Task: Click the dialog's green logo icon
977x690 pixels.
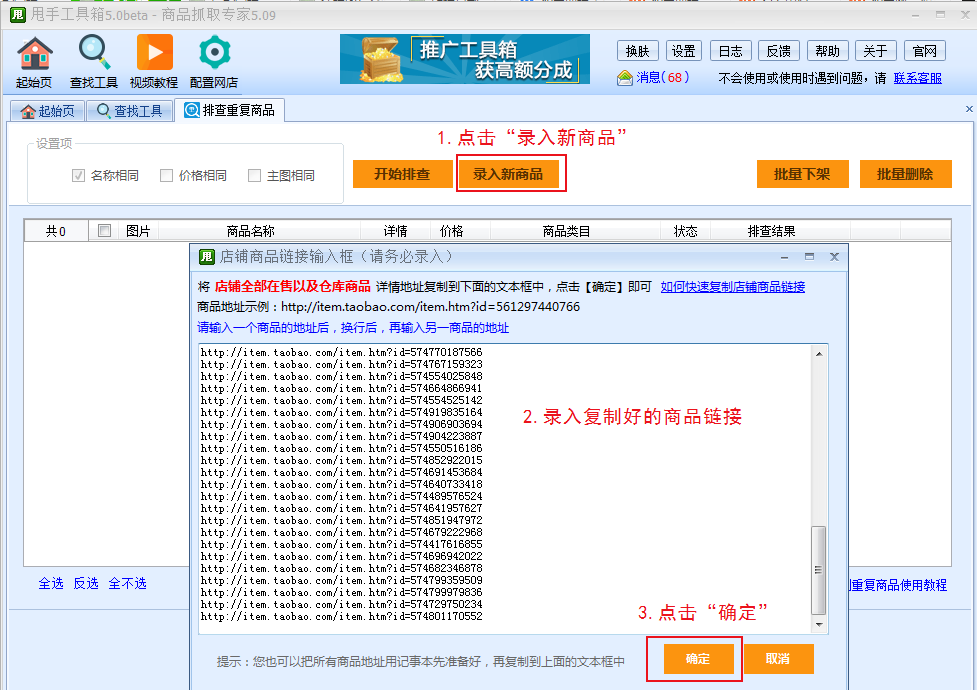Action: 206,257
